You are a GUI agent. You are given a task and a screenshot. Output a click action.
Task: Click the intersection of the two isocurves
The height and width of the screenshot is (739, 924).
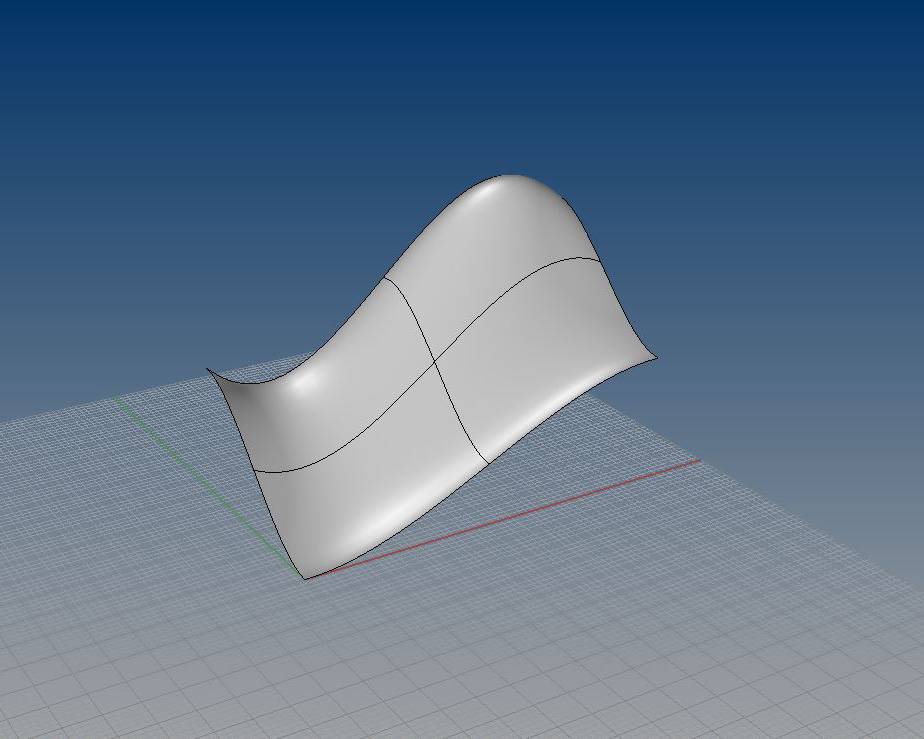click(436, 364)
